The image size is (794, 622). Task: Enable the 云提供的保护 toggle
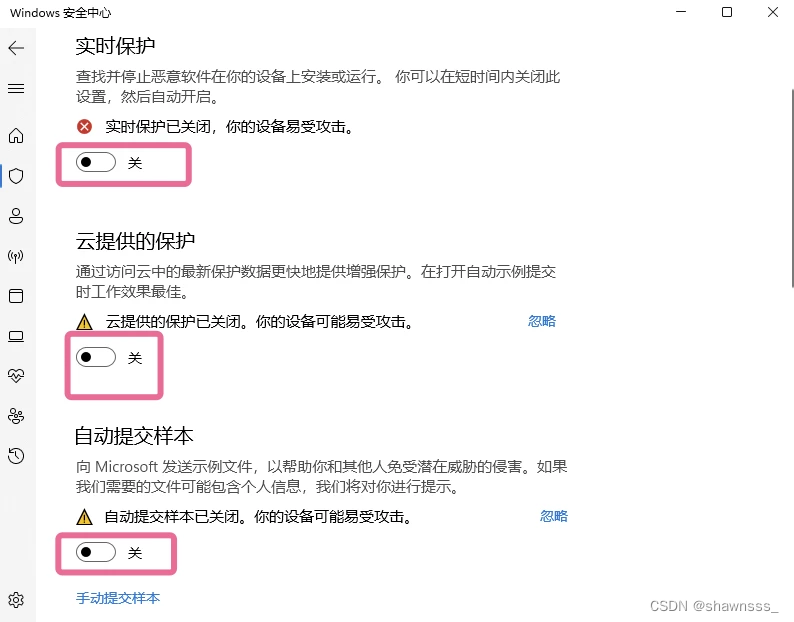click(96, 357)
